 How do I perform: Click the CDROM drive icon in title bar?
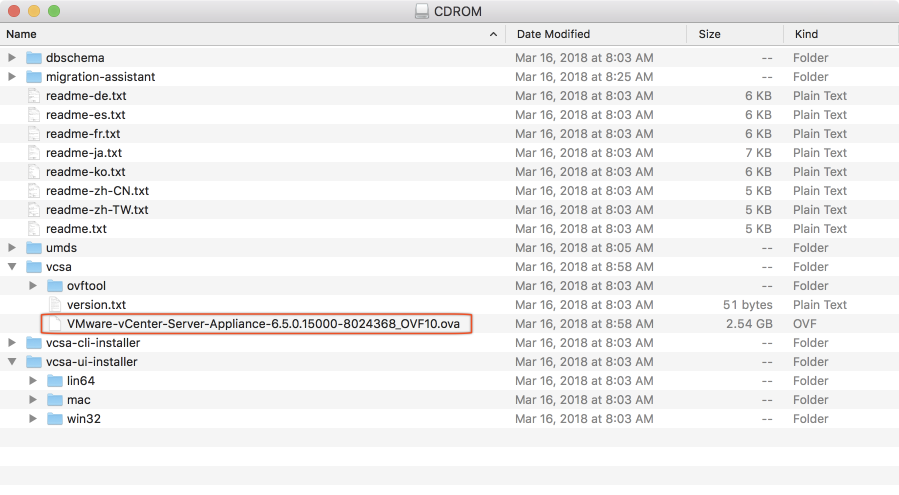(420, 12)
